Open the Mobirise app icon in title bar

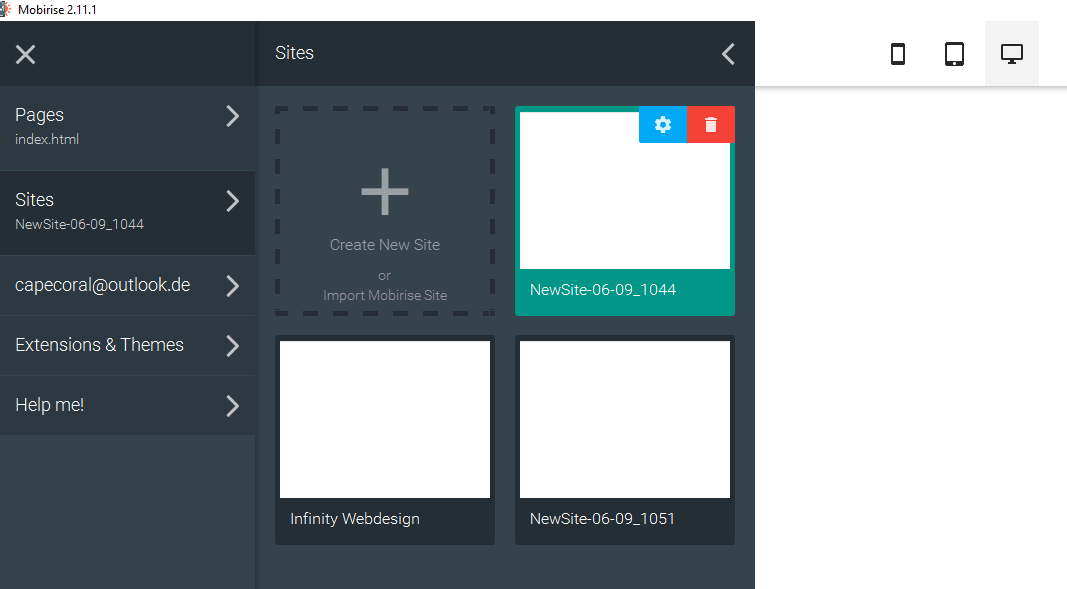click(x=6, y=9)
